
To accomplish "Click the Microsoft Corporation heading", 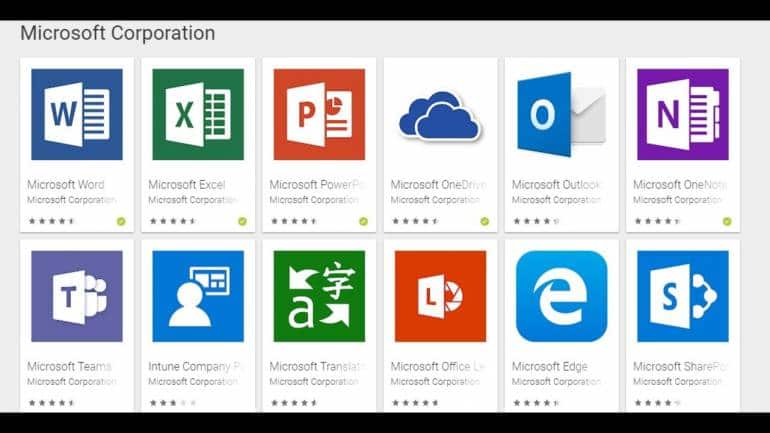I will pyautogui.click(x=118, y=33).
